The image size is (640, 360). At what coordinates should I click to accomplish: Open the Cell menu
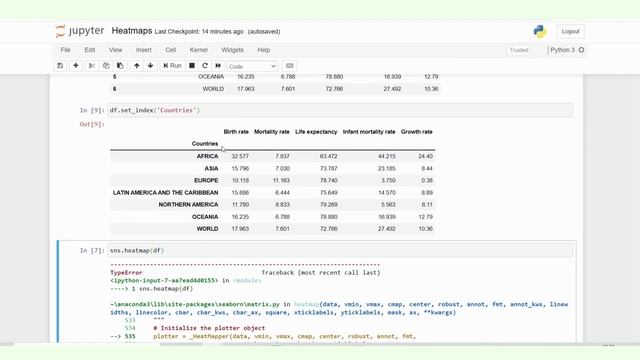click(x=171, y=50)
